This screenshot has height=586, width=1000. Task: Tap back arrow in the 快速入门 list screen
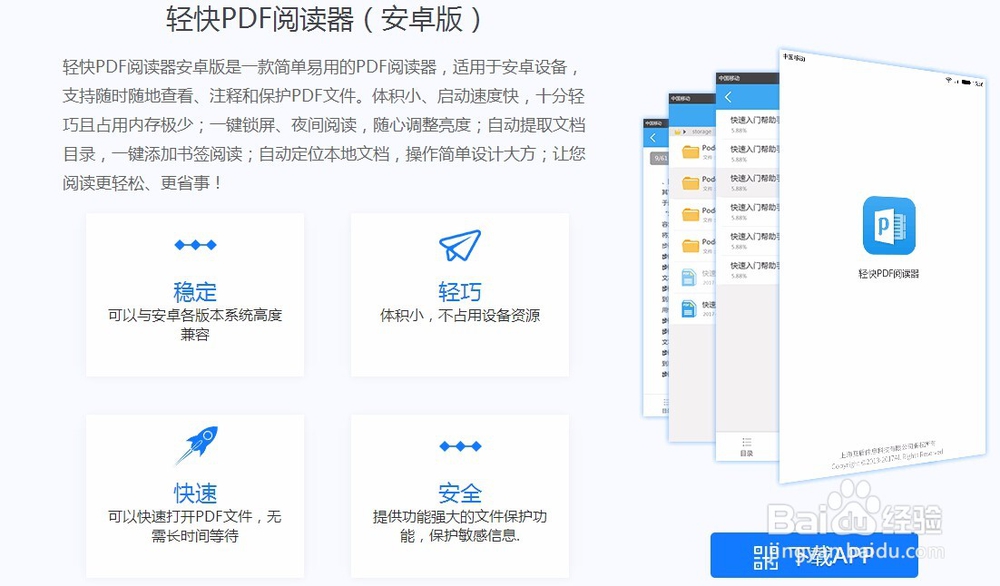coord(728,97)
